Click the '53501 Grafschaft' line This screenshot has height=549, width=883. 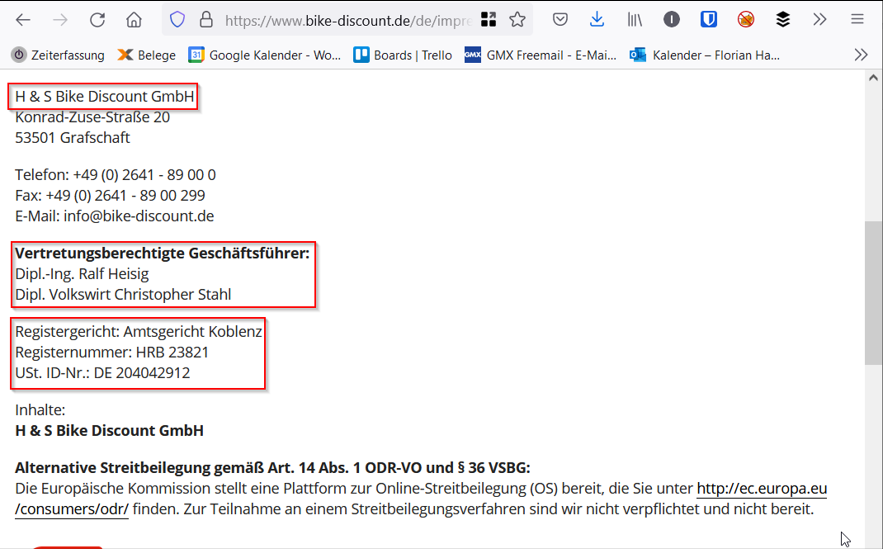point(73,137)
